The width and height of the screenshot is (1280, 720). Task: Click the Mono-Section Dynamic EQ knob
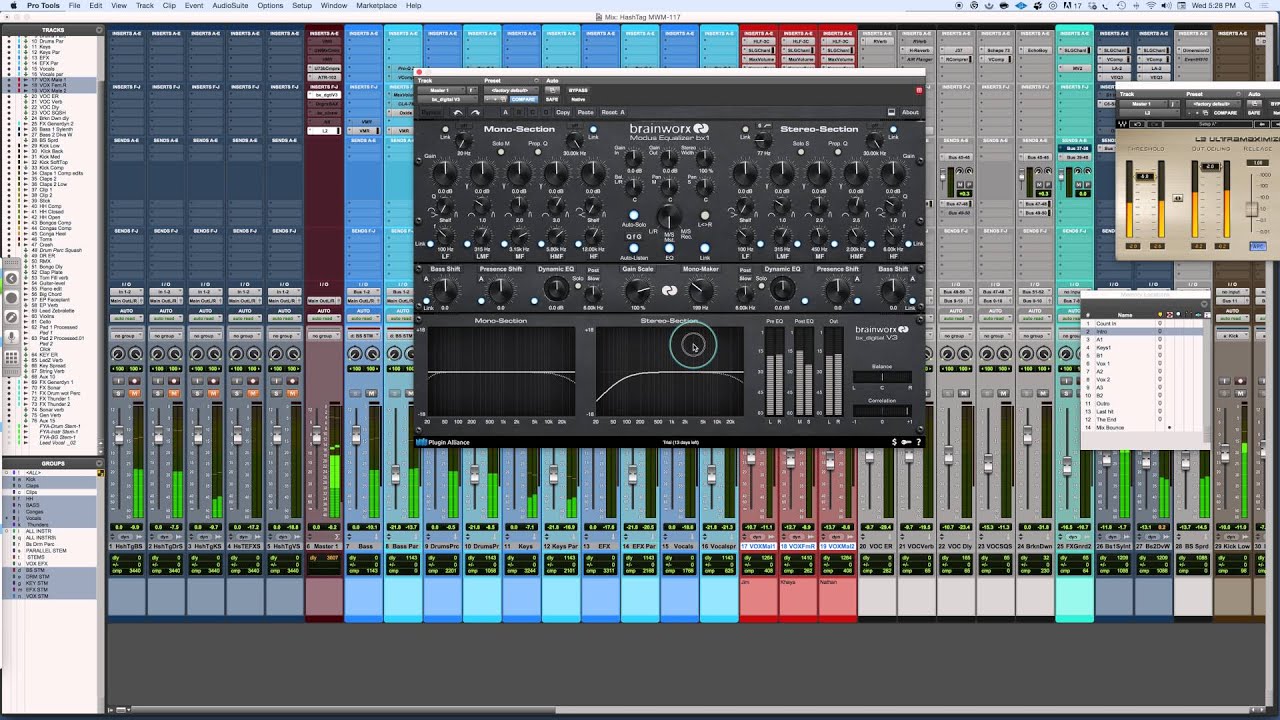pos(556,288)
